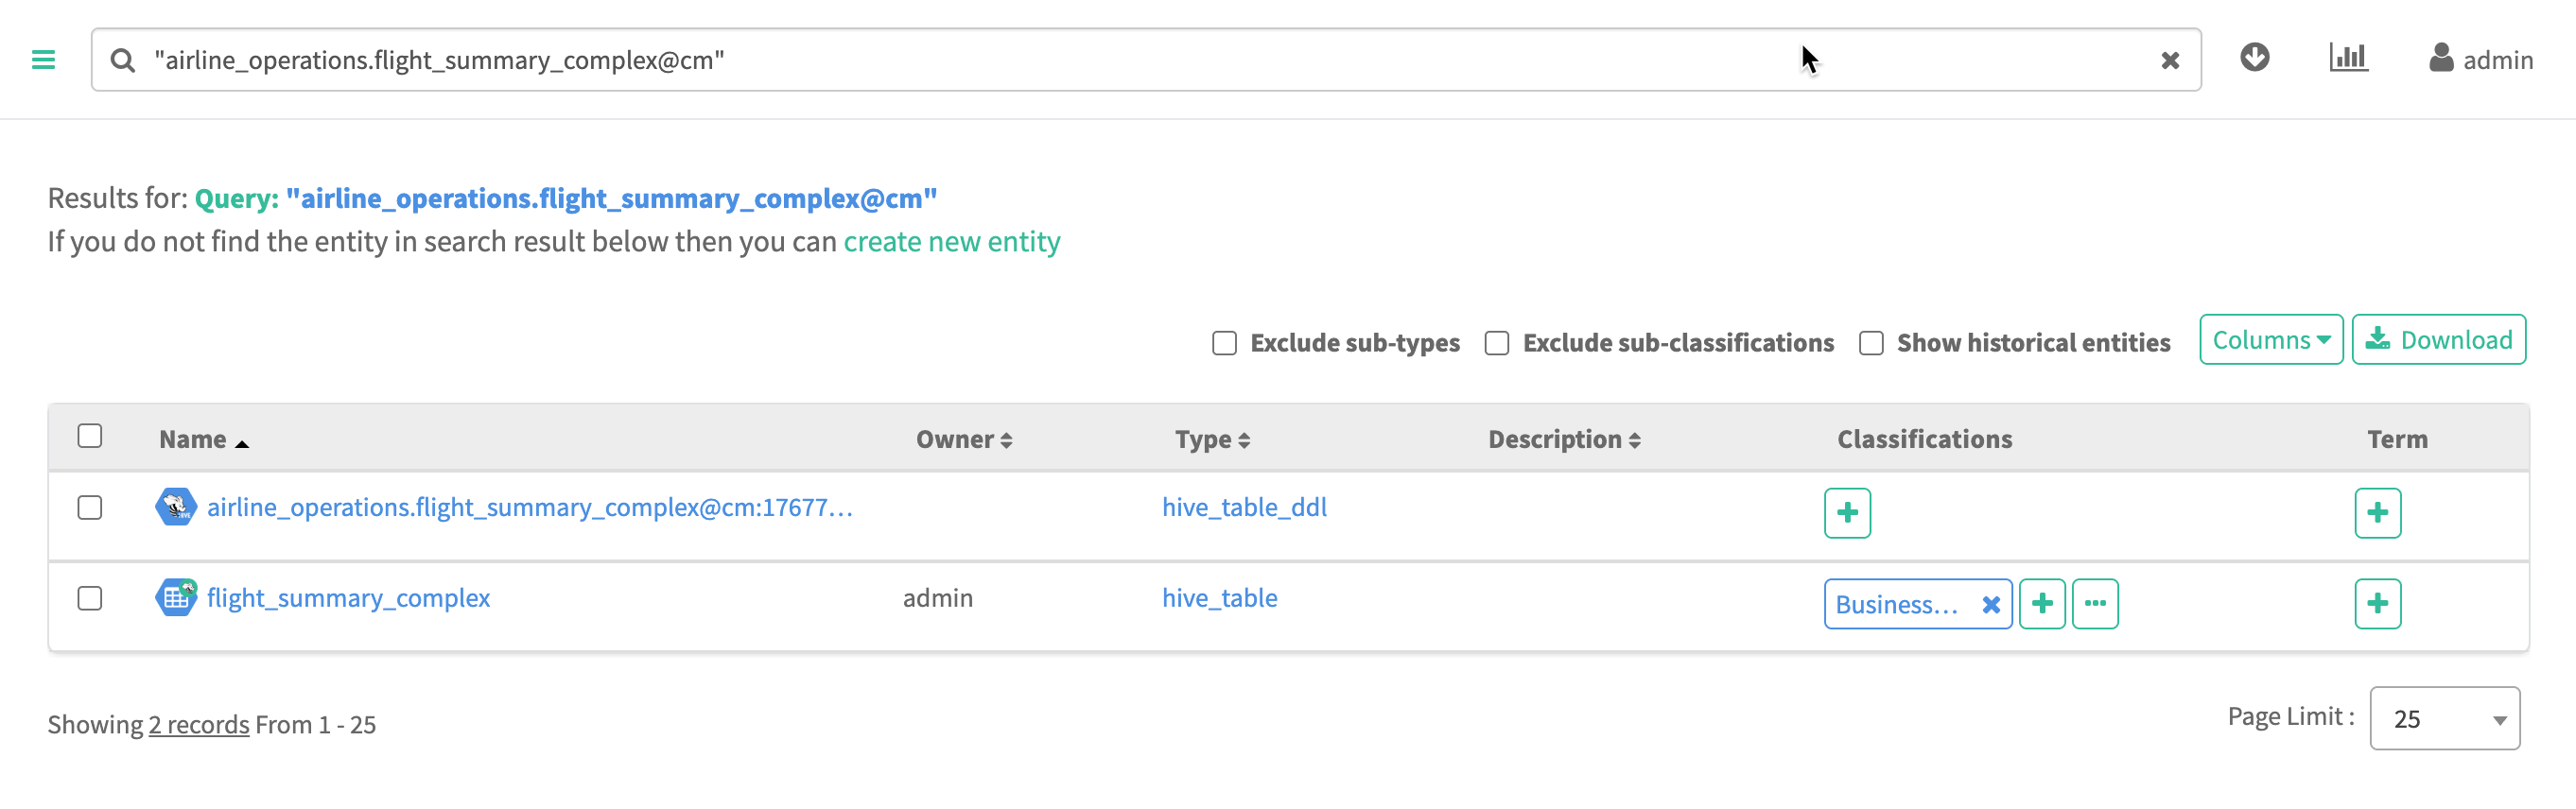Screen dimensions: 2576x809
Task: Open the hamburger sidebar menu
Action: click(x=43, y=60)
